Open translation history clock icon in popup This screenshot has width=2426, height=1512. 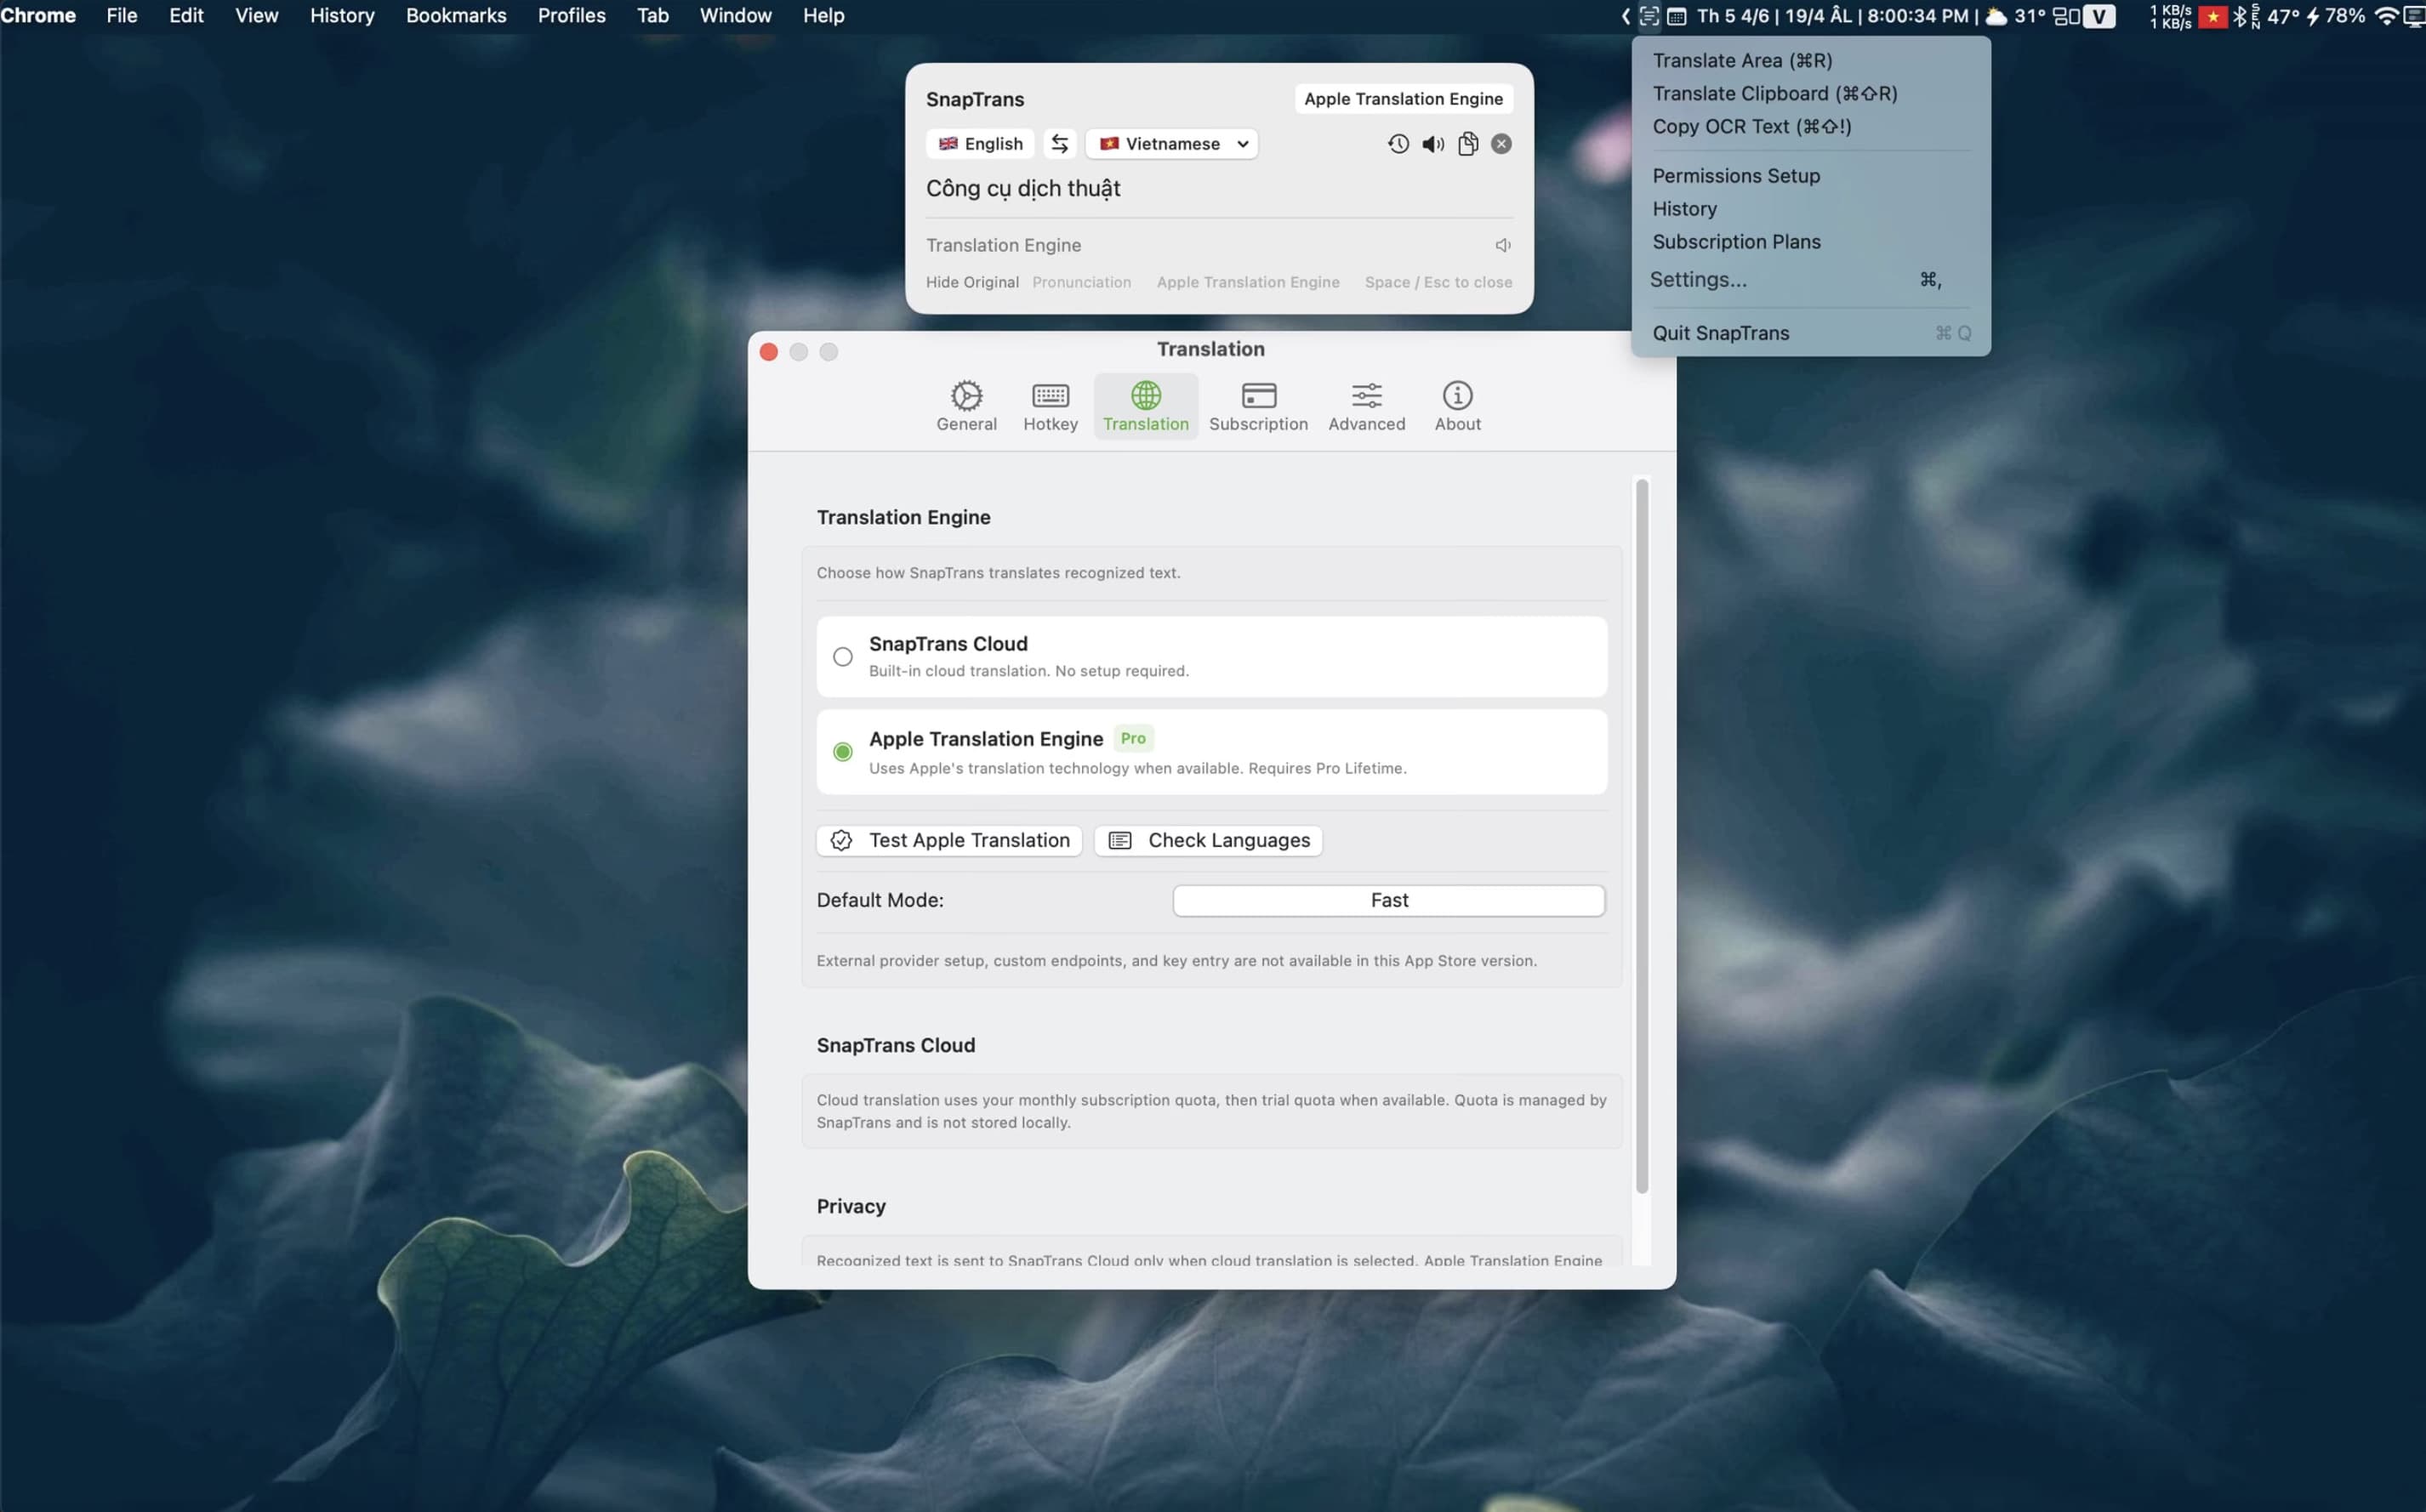coord(1397,144)
